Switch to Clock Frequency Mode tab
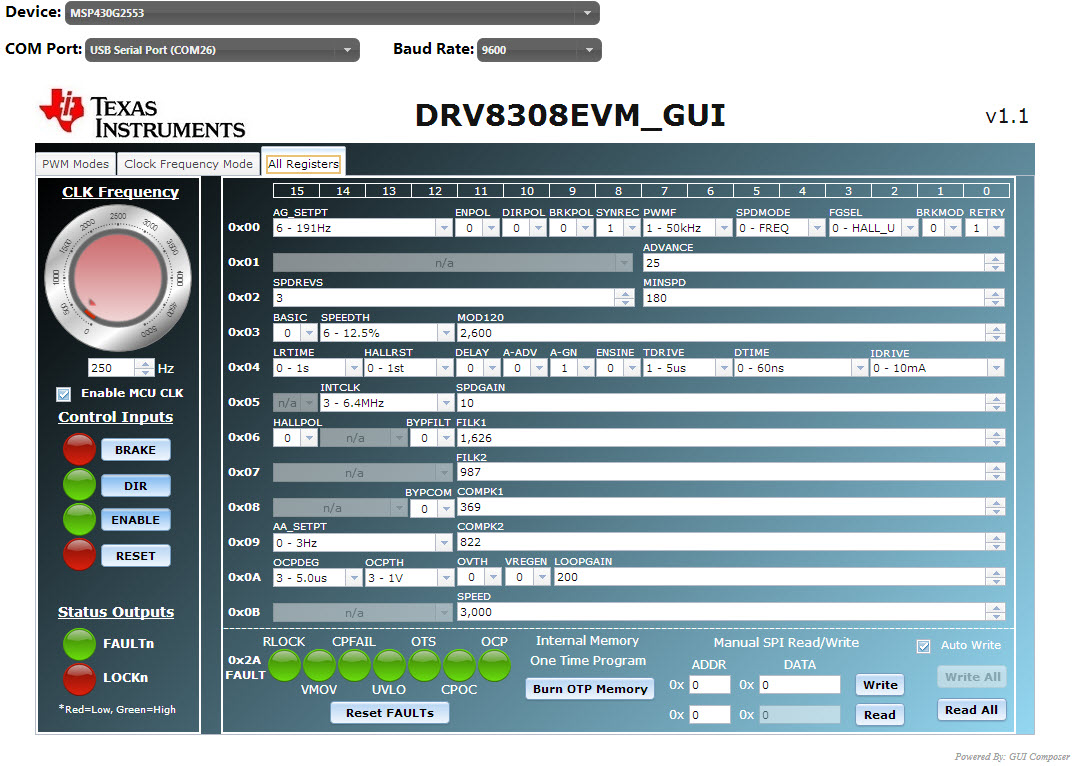This screenshot has height=766, width=1078. tap(188, 164)
